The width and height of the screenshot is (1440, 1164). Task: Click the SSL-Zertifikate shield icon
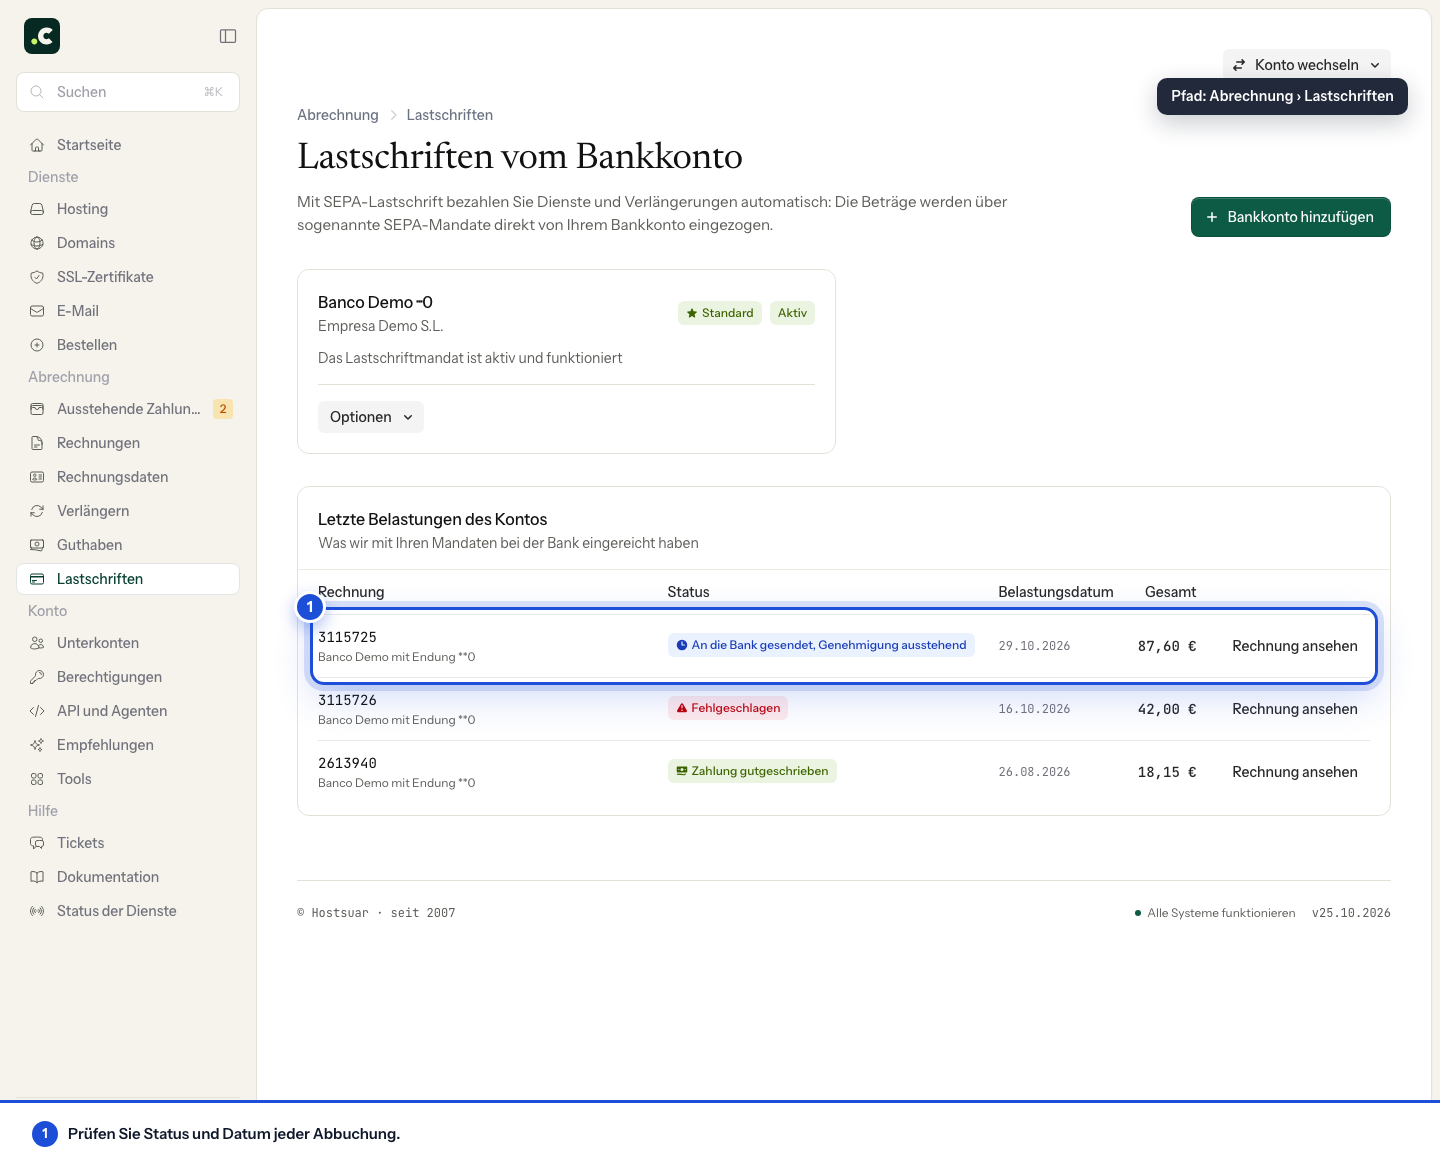pyautogui.click(x=37, y=277)
